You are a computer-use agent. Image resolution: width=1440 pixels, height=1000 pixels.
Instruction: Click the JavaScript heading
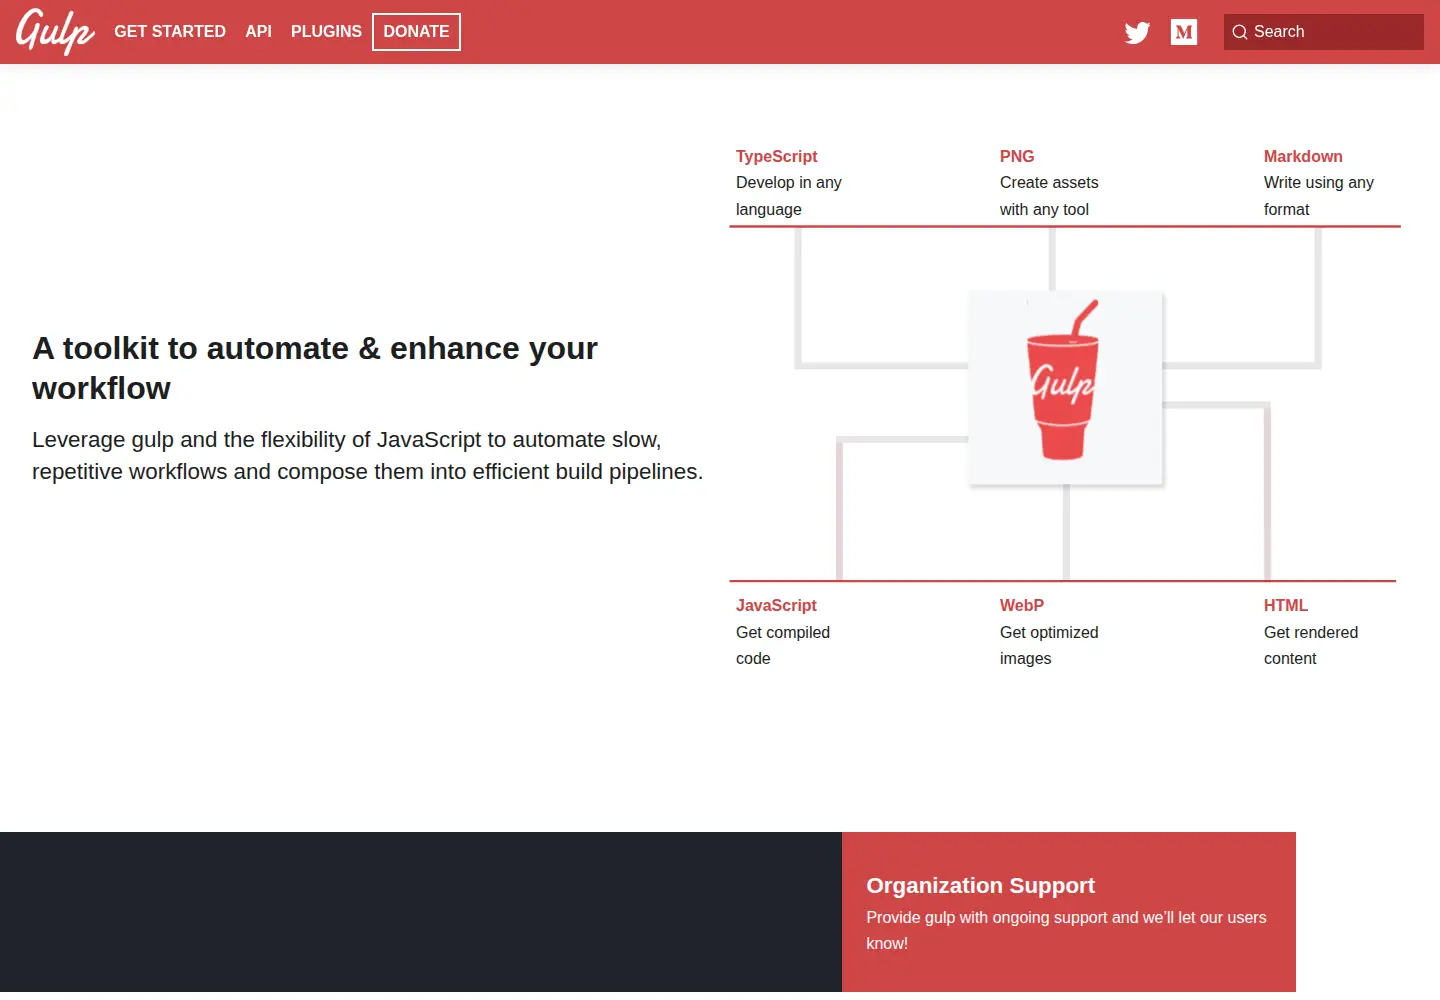[x=776, y=605]
